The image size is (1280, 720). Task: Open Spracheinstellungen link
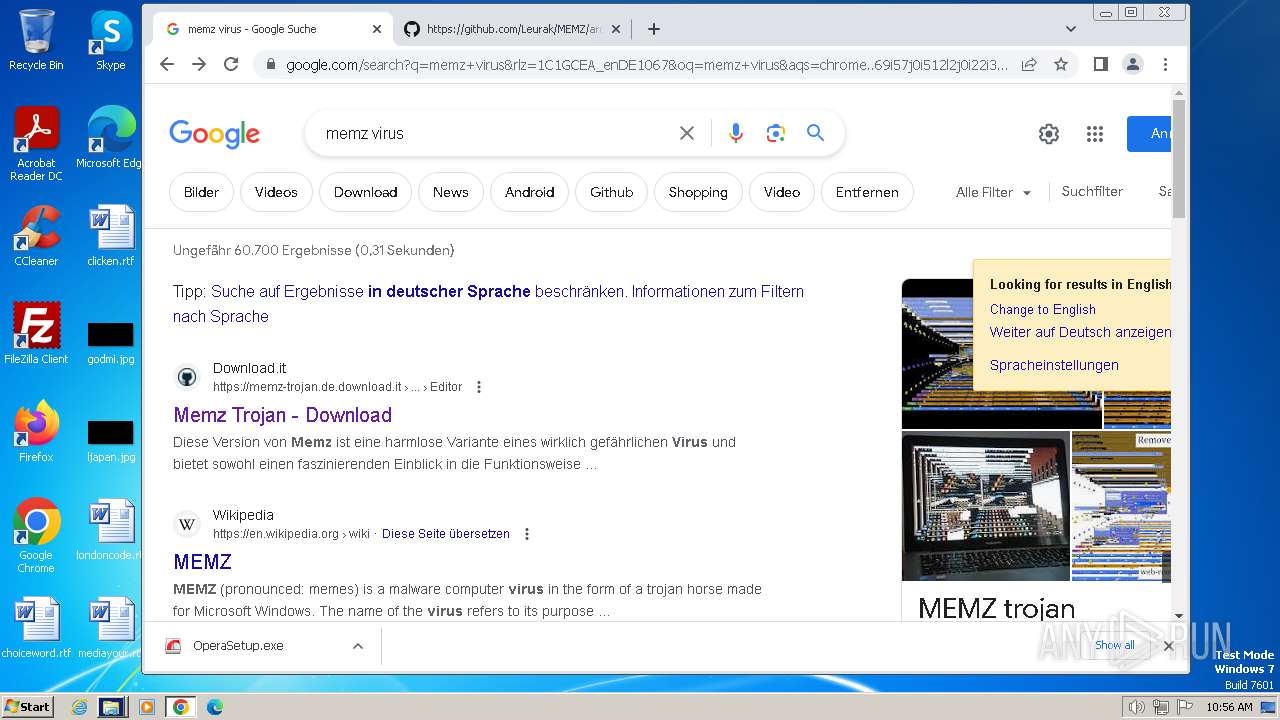click(1054, 365)
